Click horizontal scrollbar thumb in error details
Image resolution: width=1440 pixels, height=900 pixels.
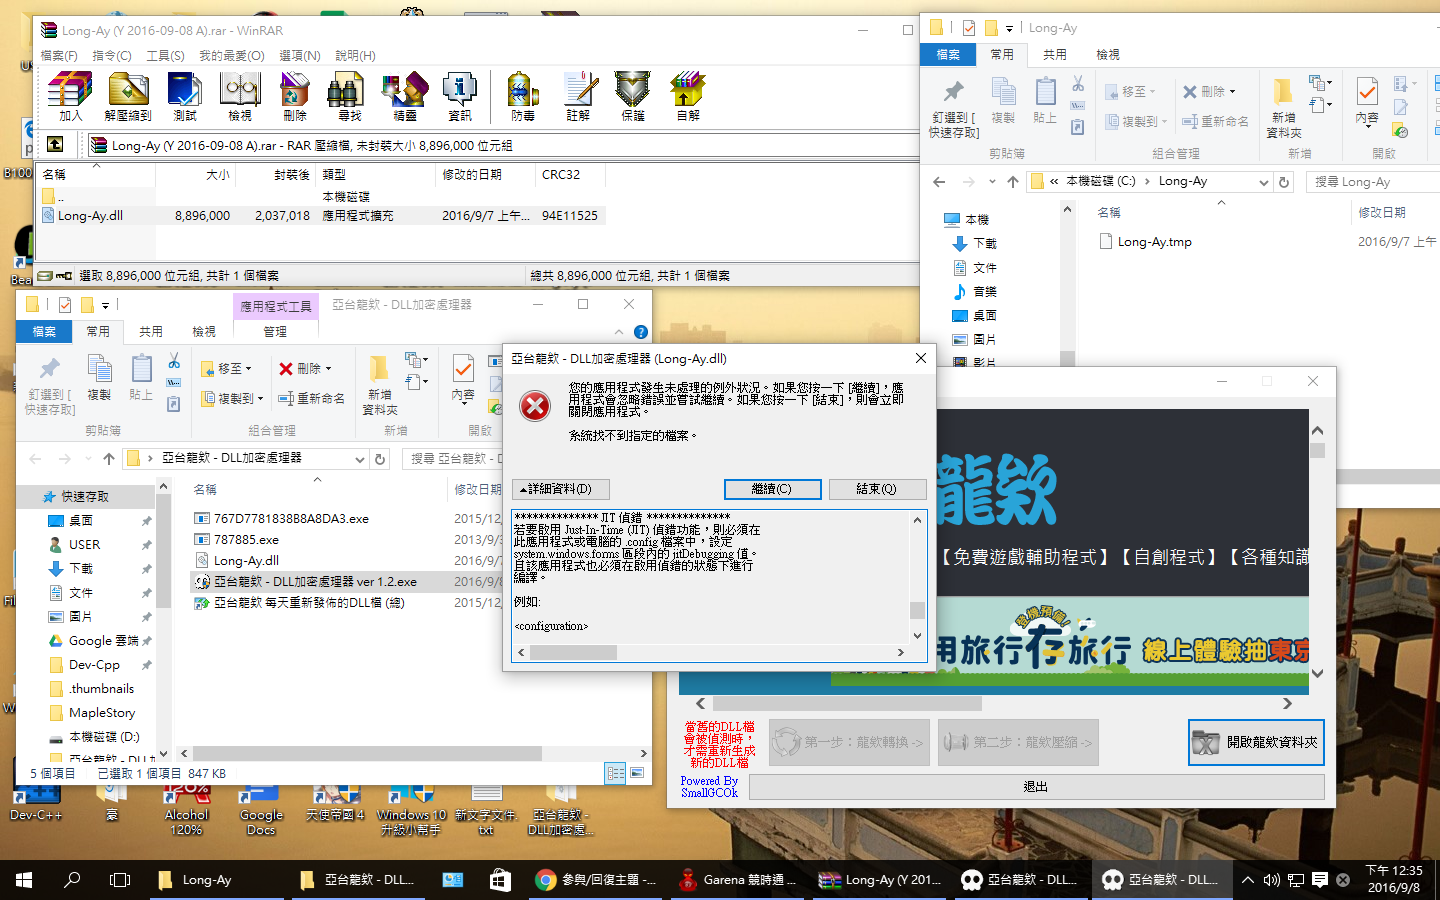573,652
